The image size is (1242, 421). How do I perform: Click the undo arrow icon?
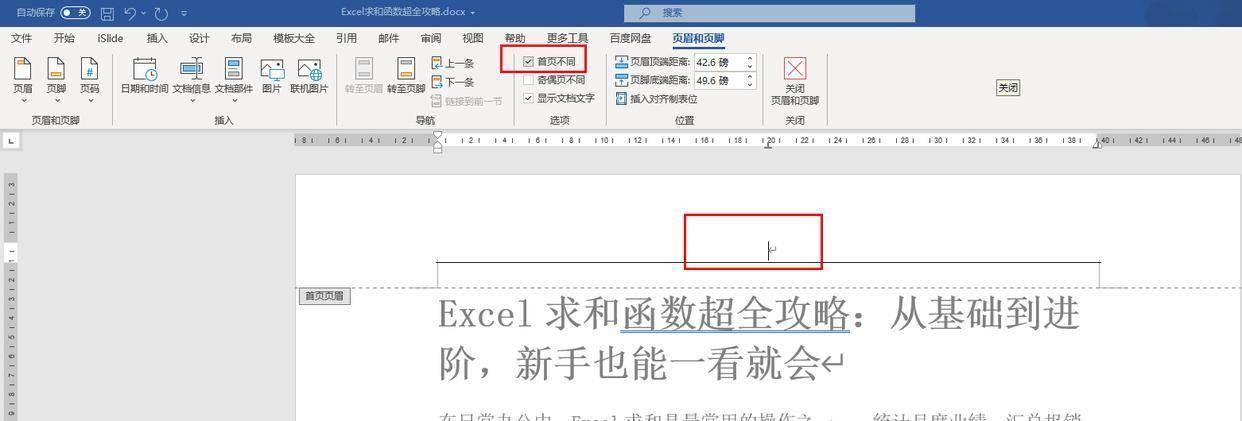[130, 13]
